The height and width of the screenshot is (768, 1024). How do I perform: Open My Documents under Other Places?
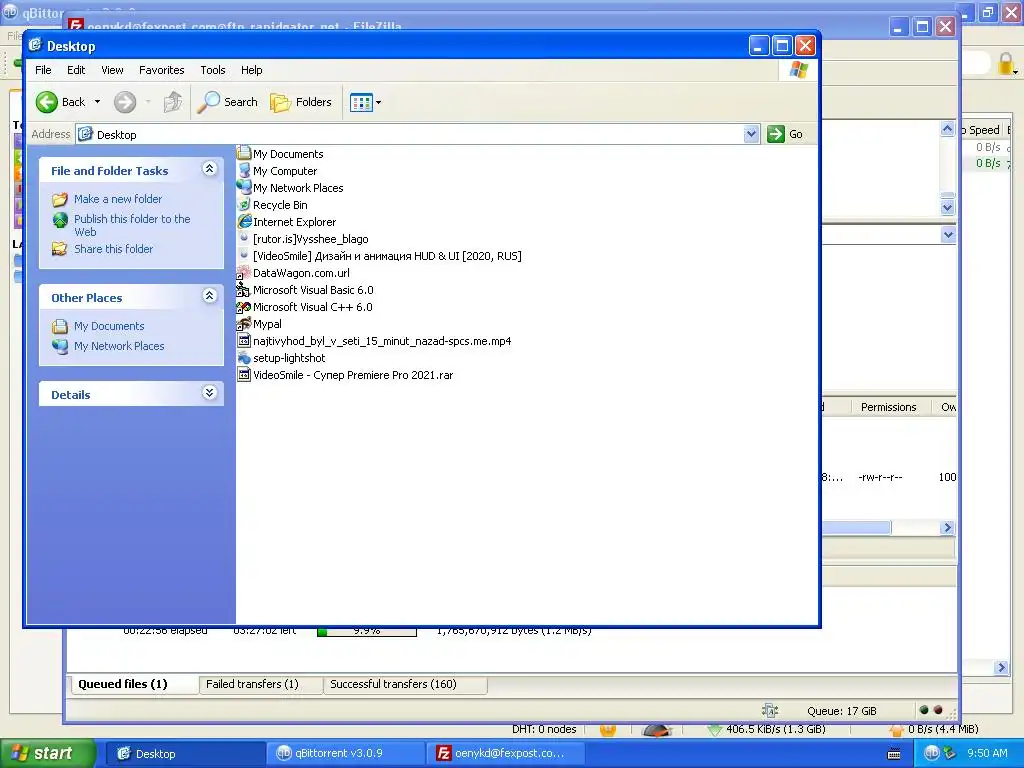(109, 326)
